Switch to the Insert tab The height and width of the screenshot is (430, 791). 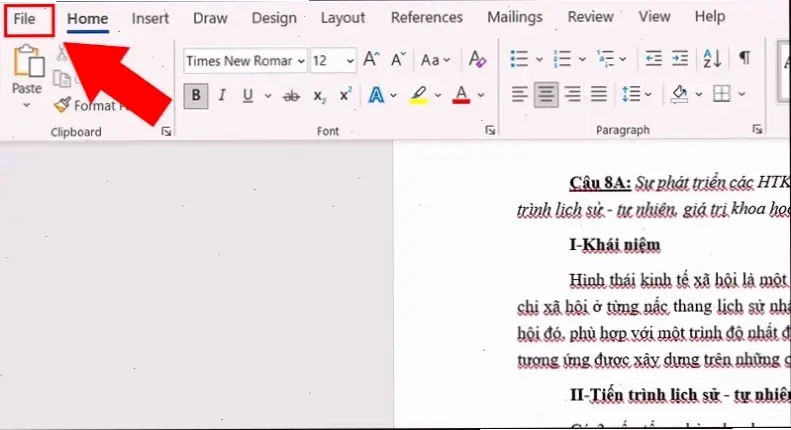pos(150,19)
